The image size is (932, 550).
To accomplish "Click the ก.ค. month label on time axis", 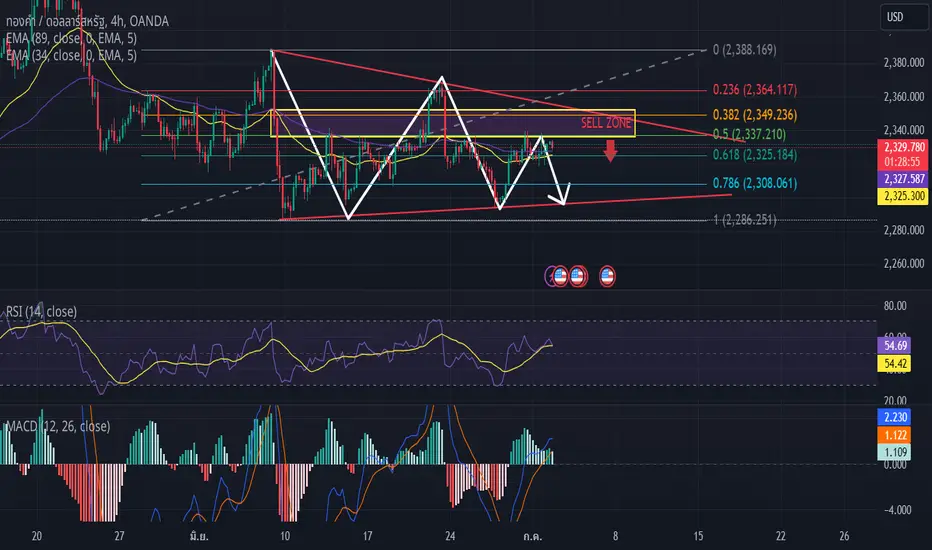I will [x=533, y=536].
